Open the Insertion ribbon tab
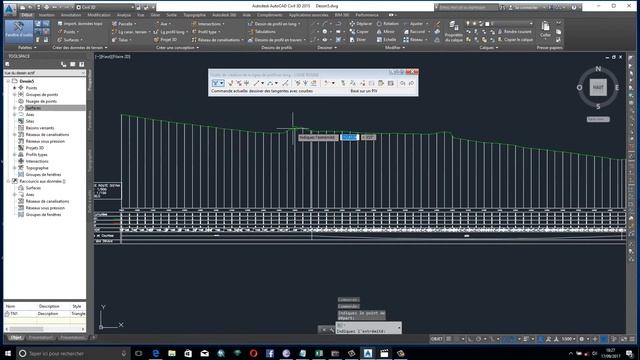The height and width of the screenshot is (360, 640). [46, 15]
